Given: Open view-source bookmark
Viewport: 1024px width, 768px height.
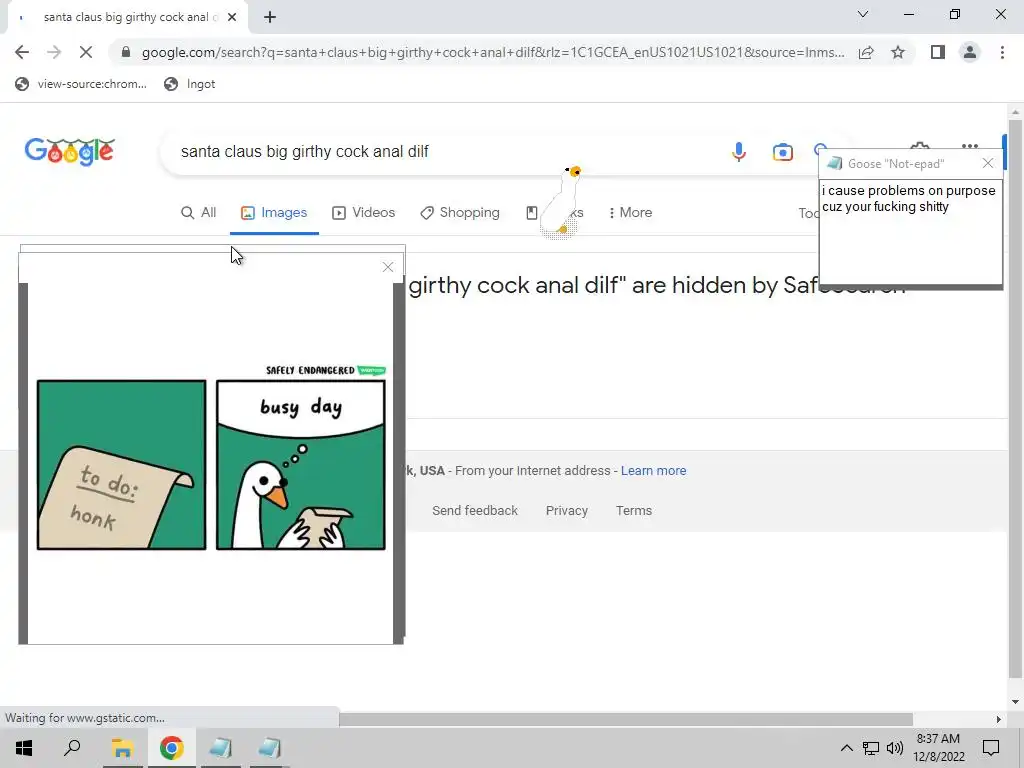Looking at the screenshot, I should pos(81,84).
